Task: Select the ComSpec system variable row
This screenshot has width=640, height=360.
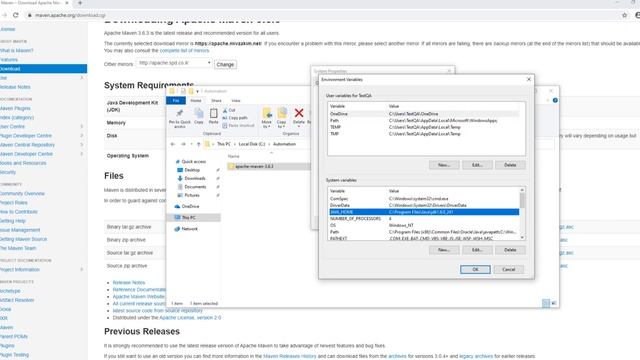Action: 424,199
